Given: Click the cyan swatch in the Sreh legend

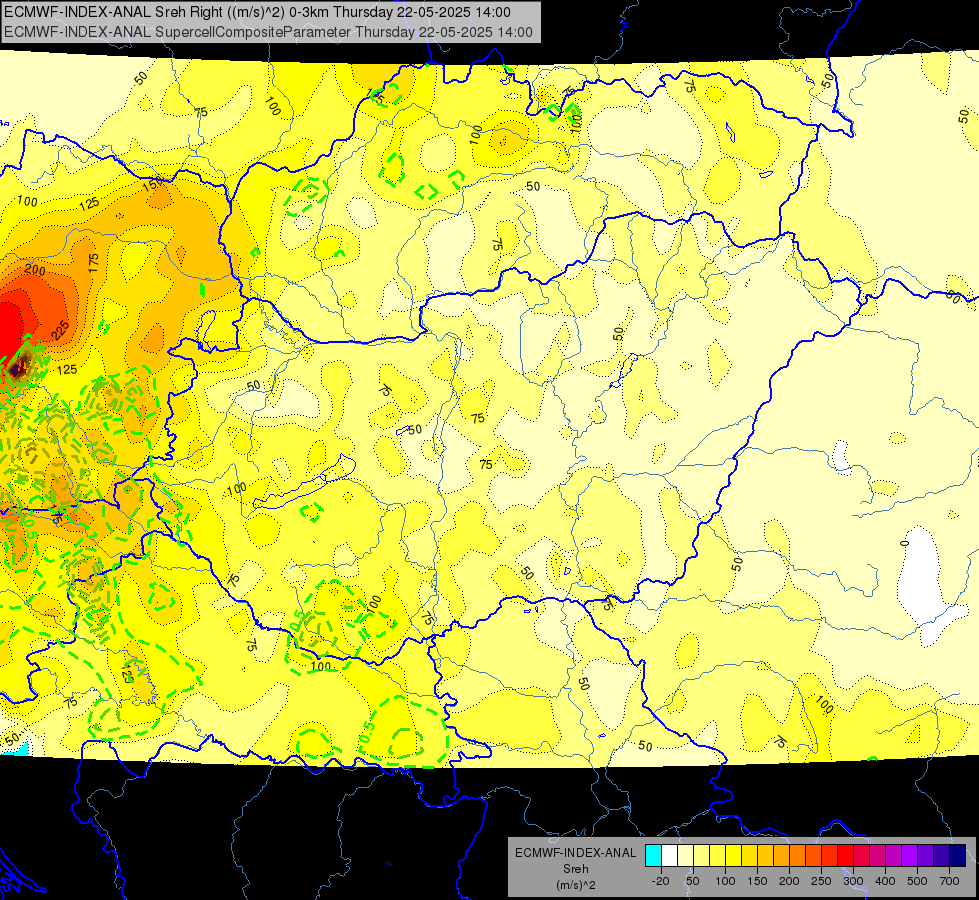Looking at the screenshot, I should tap(653, 856).
